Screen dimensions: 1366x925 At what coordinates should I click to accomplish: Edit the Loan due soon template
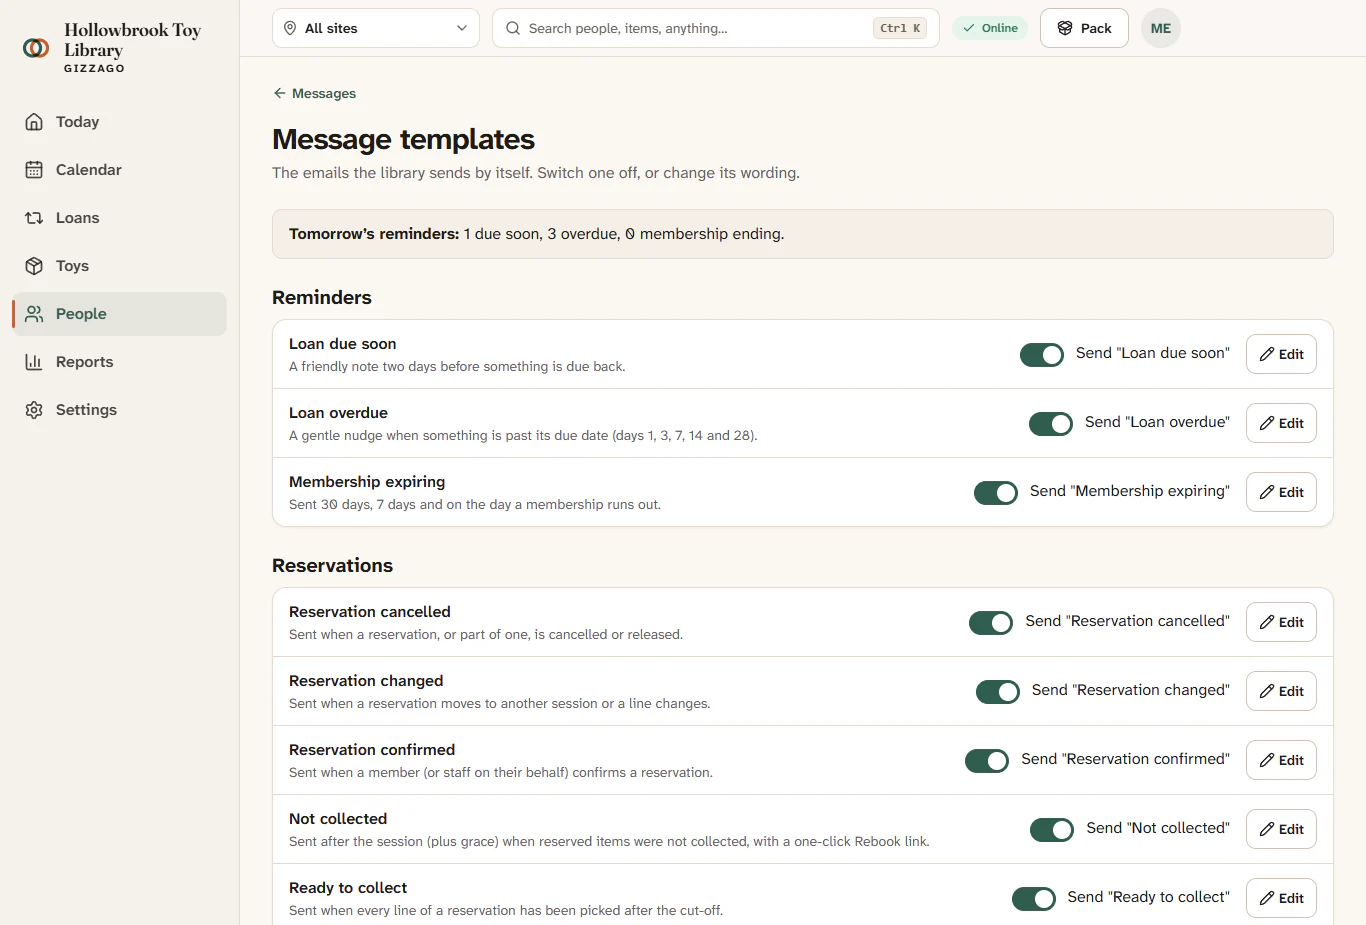point(1281,354)
